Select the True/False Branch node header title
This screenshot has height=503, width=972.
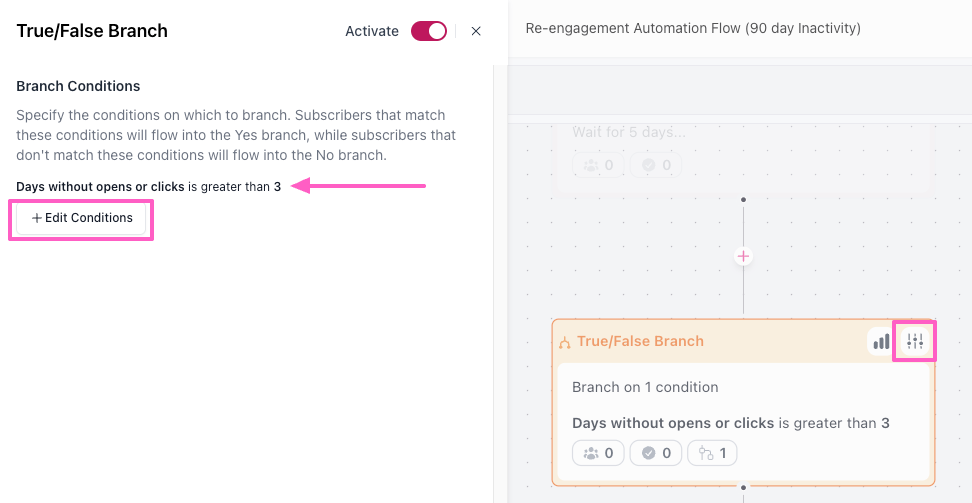pyautogui.click(x=640, y=341)
